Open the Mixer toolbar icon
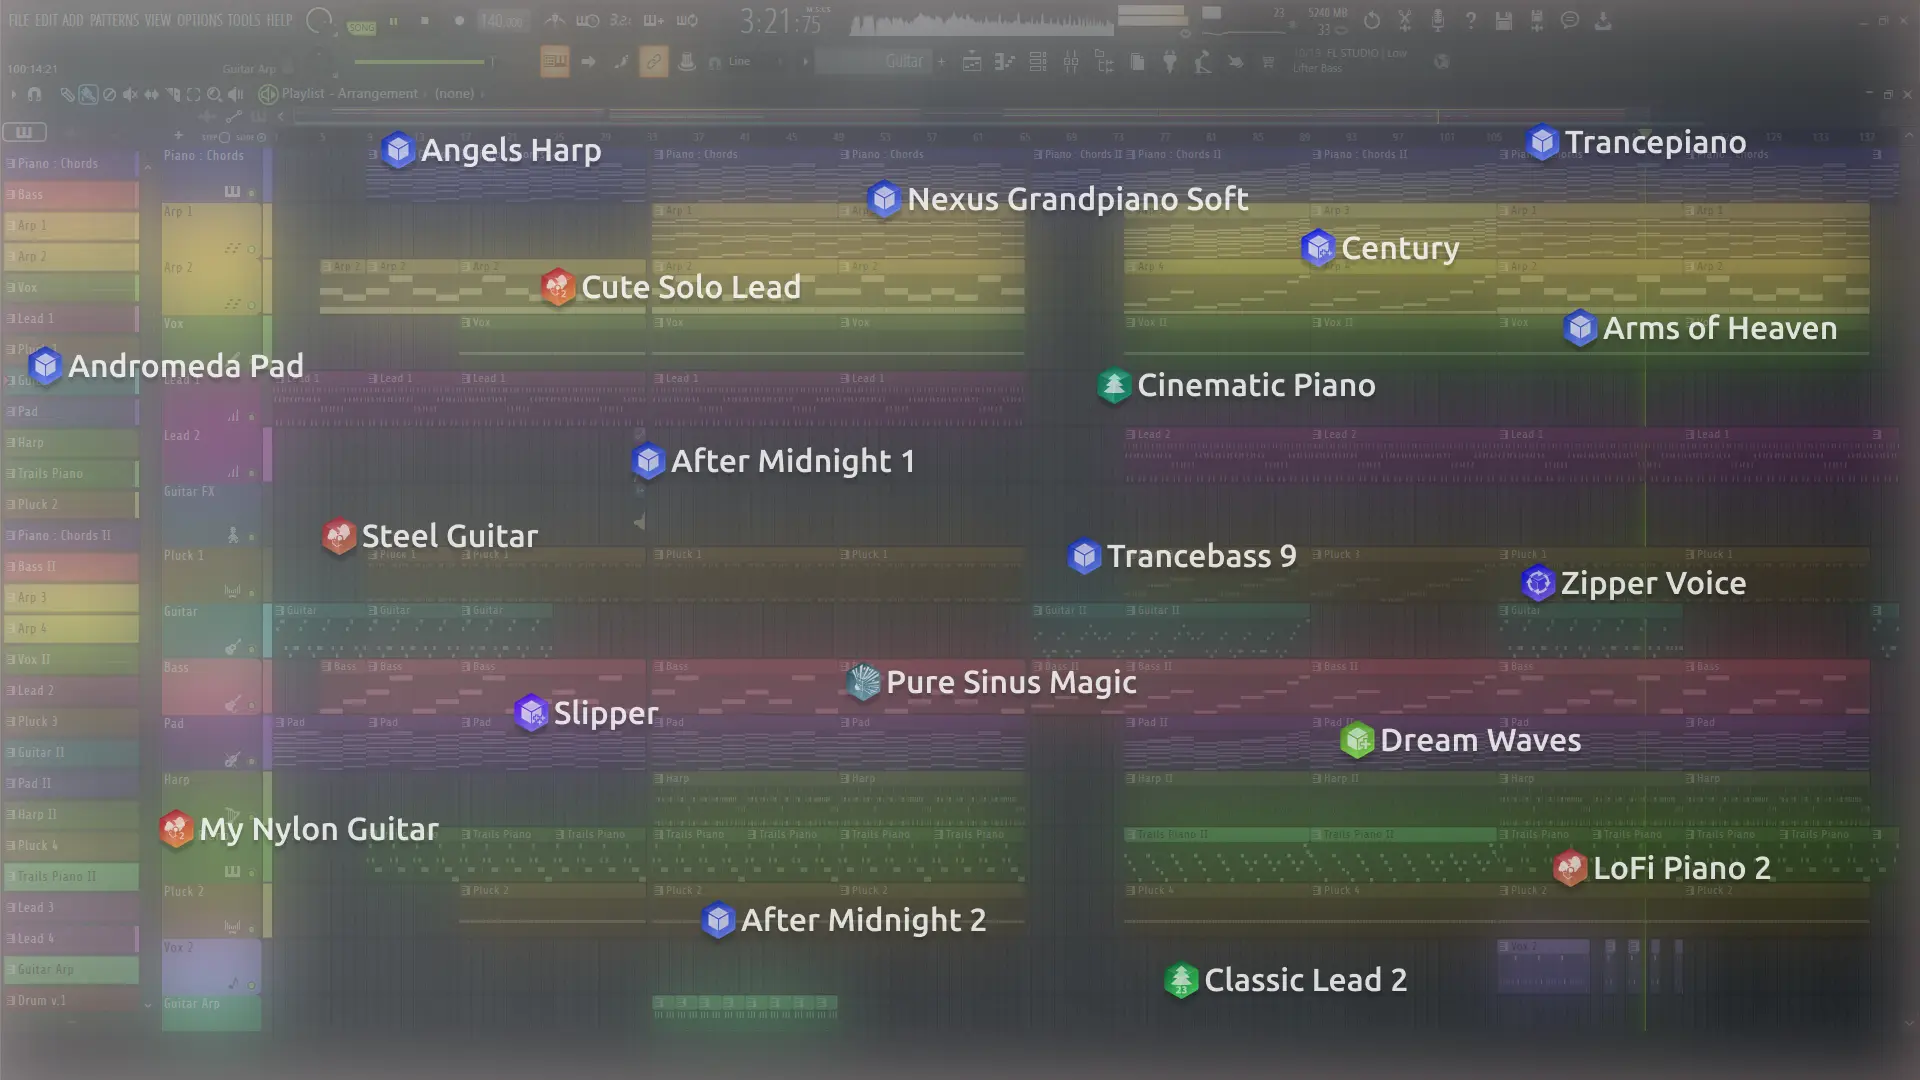This screenshot has height=1080, width=1920. (x=1071, y=62)
